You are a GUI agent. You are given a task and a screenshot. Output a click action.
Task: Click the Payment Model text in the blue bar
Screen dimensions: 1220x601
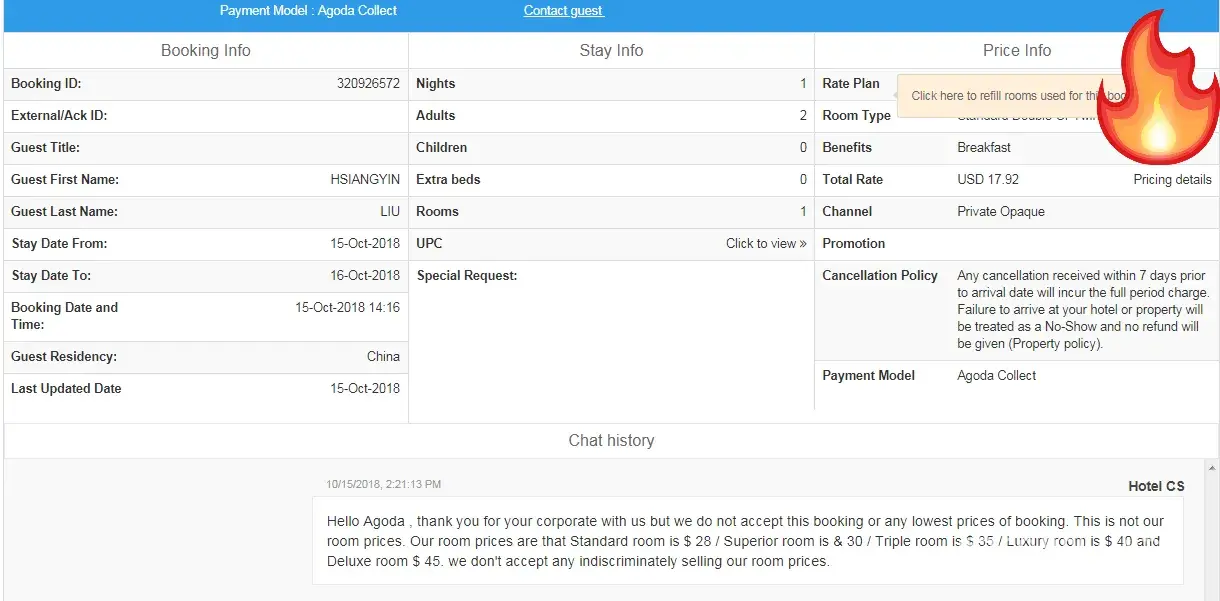click(x=308, y=11)
